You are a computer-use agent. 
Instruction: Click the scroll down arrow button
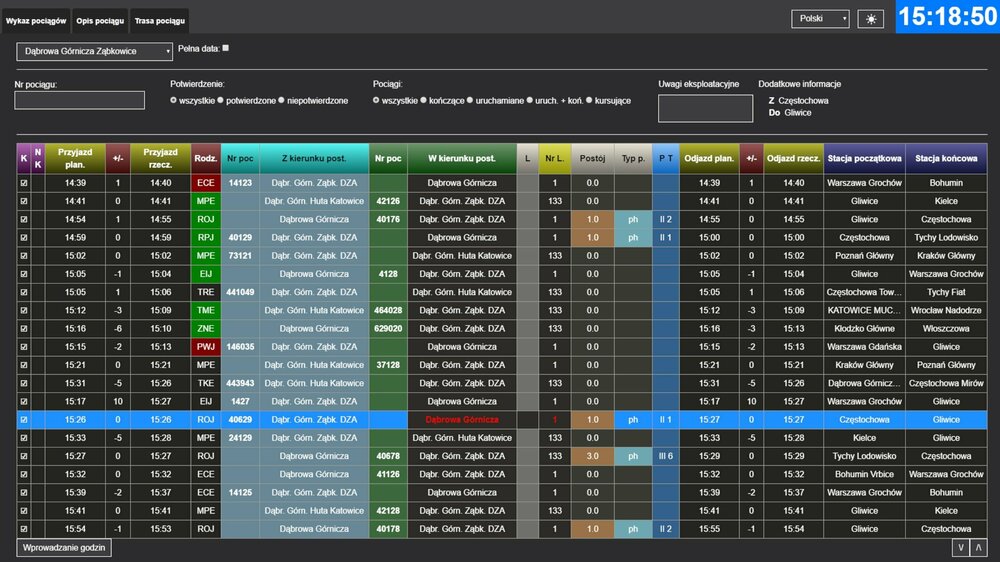pos(961,548)
